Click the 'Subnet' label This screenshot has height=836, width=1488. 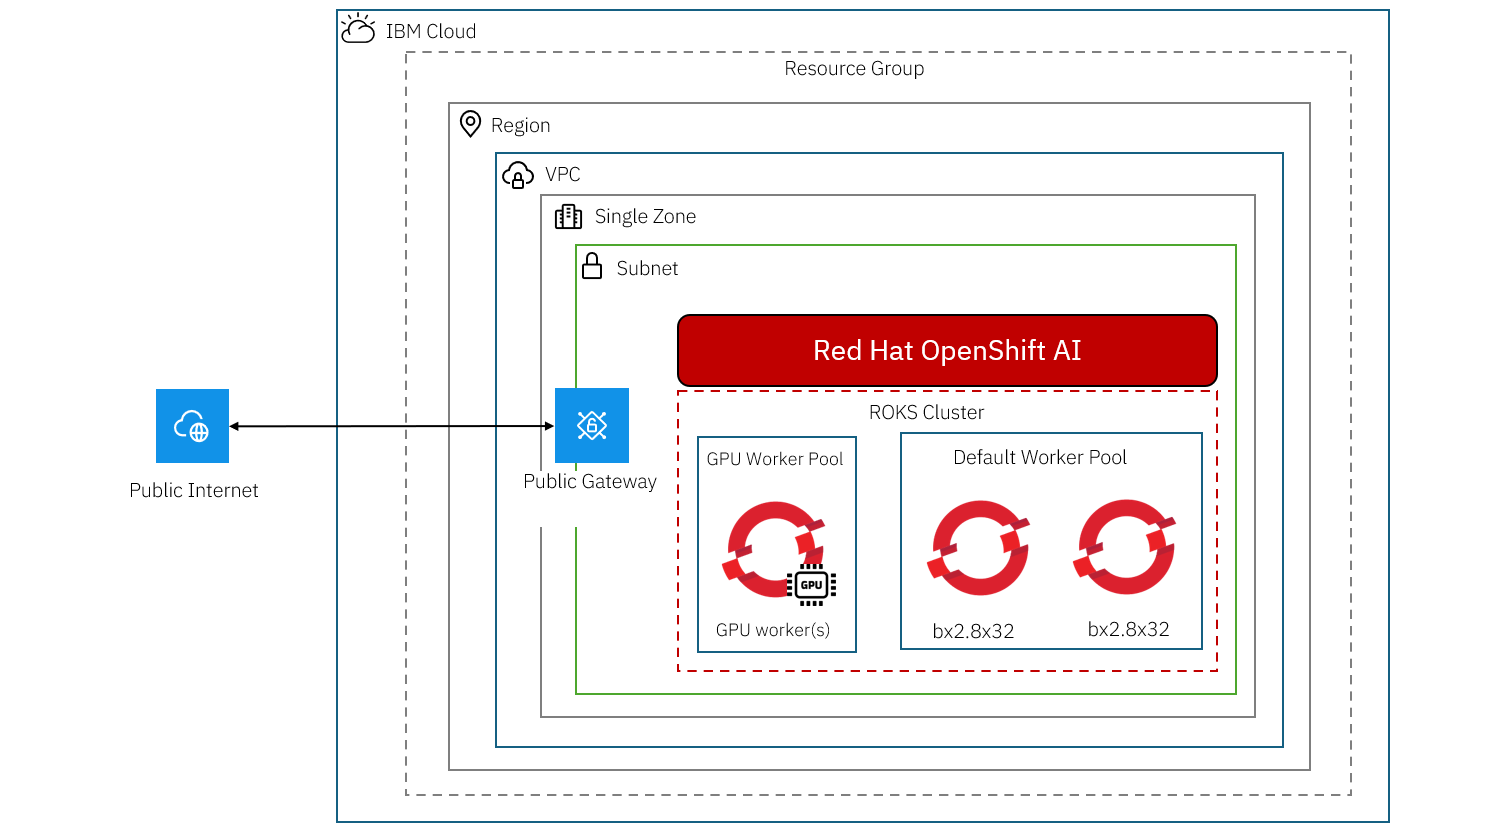647,268
